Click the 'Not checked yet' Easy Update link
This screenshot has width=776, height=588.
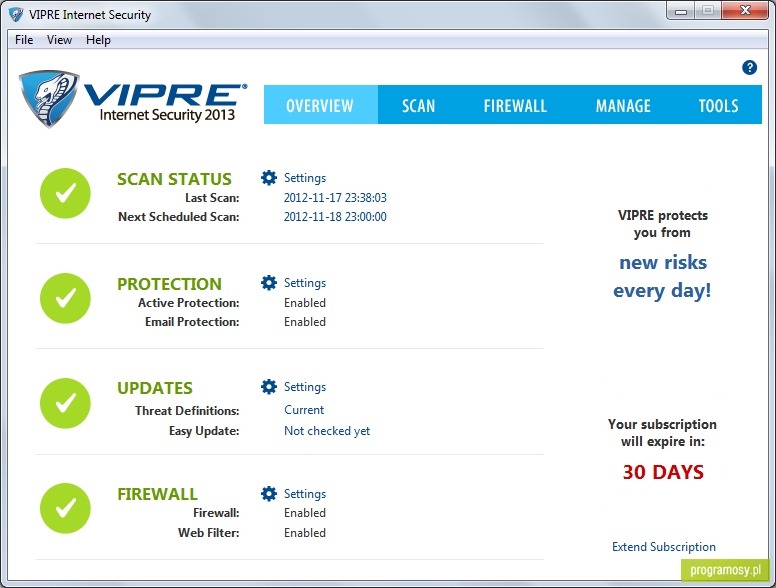coord(327,431)
